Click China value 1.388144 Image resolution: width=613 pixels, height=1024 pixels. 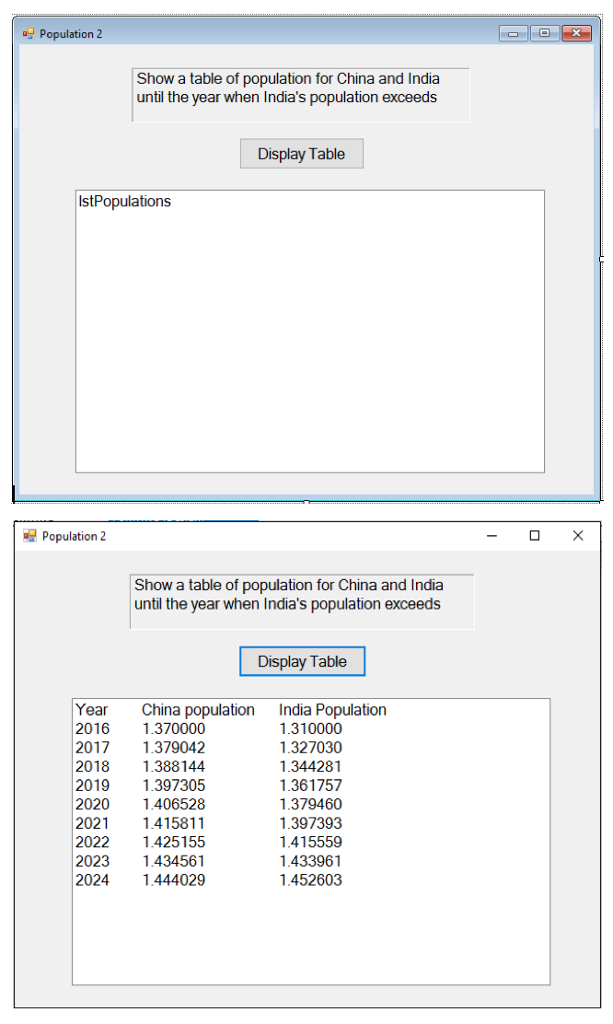(x=174, y=767)
